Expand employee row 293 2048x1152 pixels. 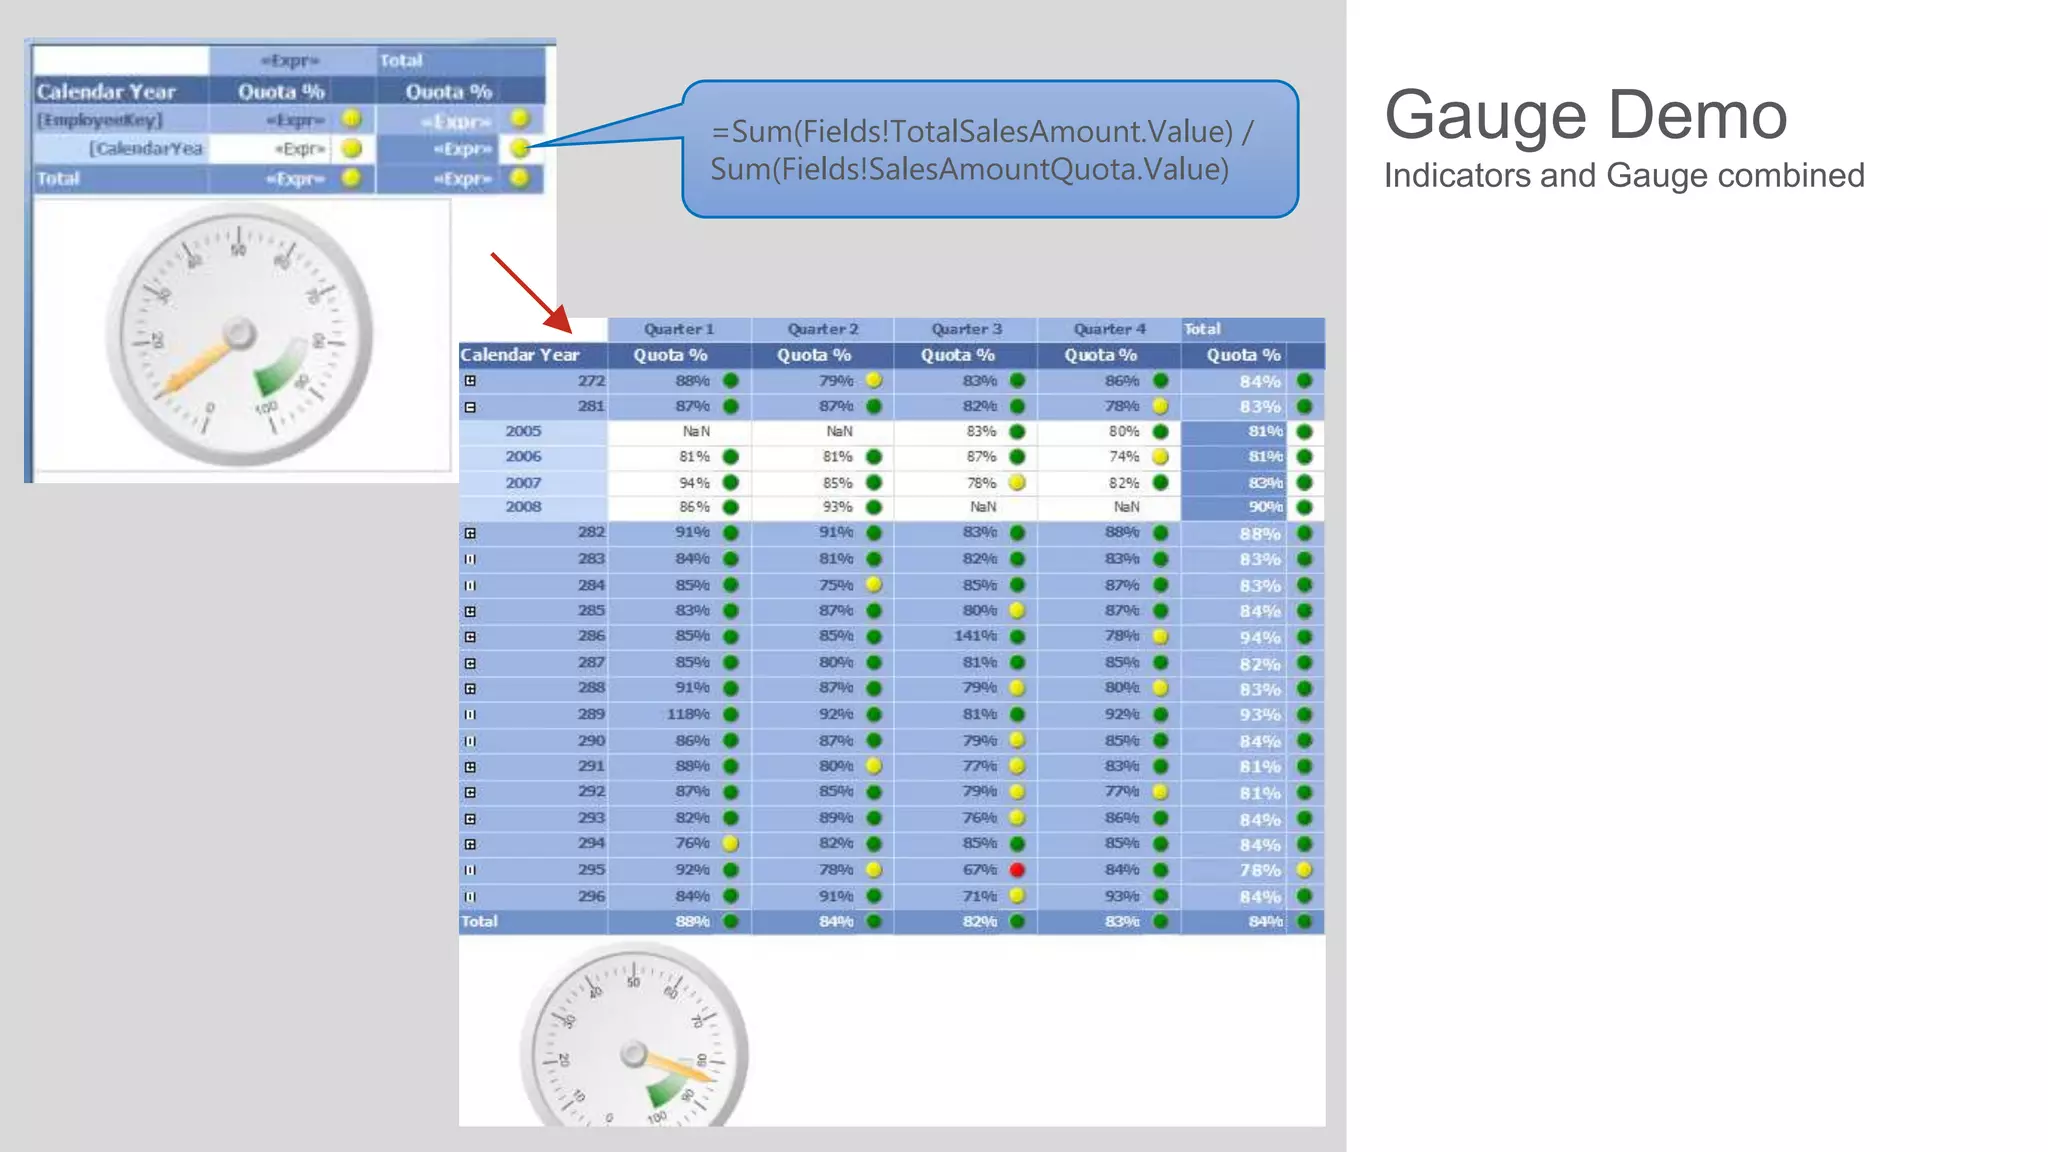(x=470, y=819)
